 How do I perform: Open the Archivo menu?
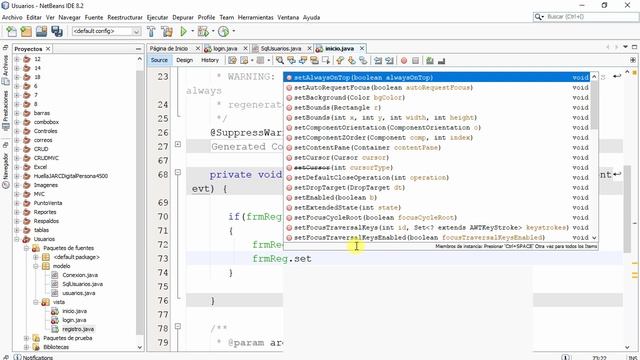12,18
